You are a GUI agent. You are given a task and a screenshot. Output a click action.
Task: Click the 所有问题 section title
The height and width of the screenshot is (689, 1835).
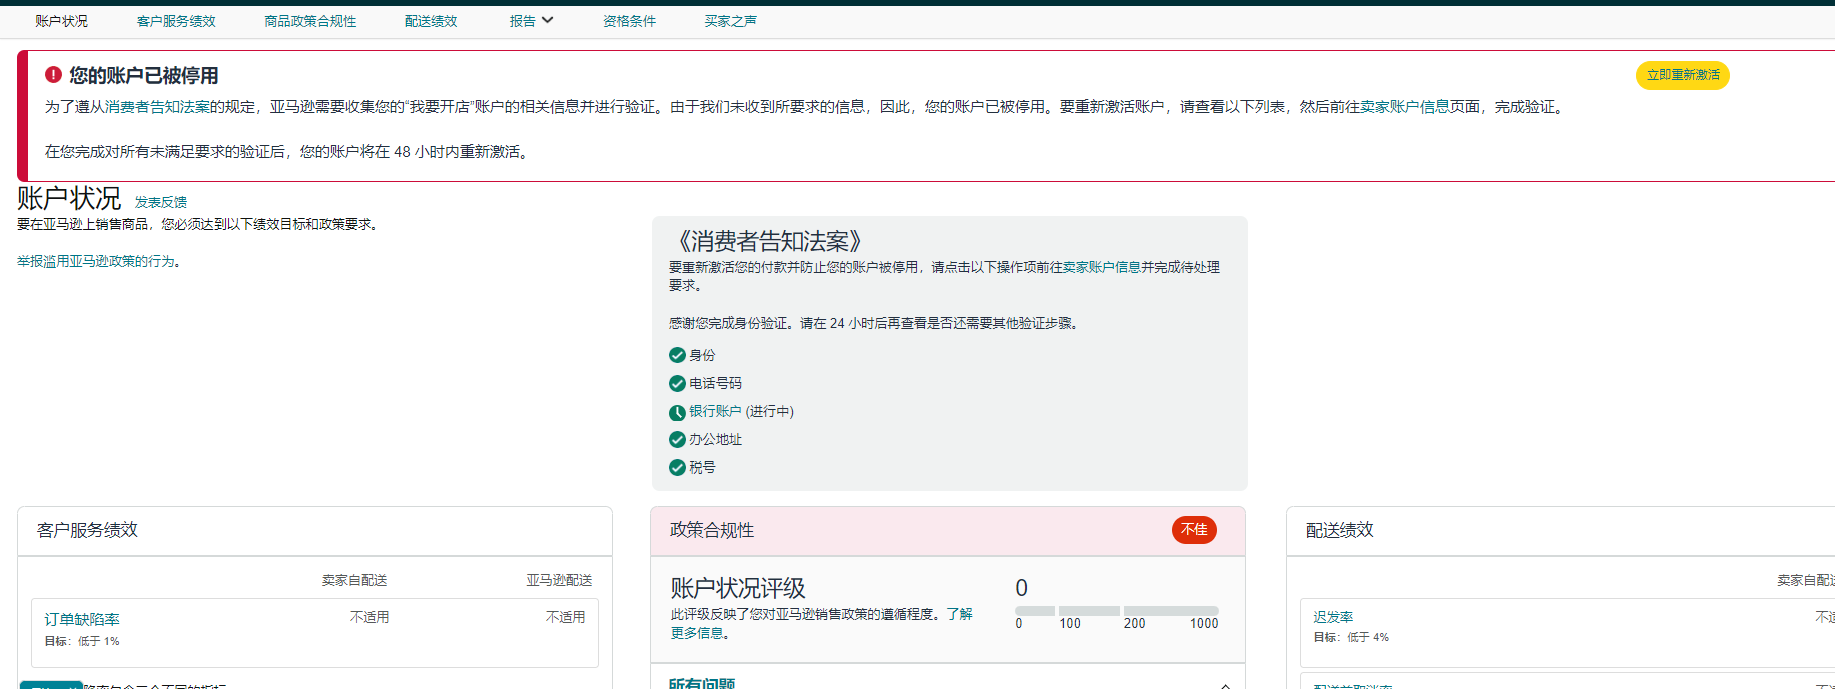[702, 684]
